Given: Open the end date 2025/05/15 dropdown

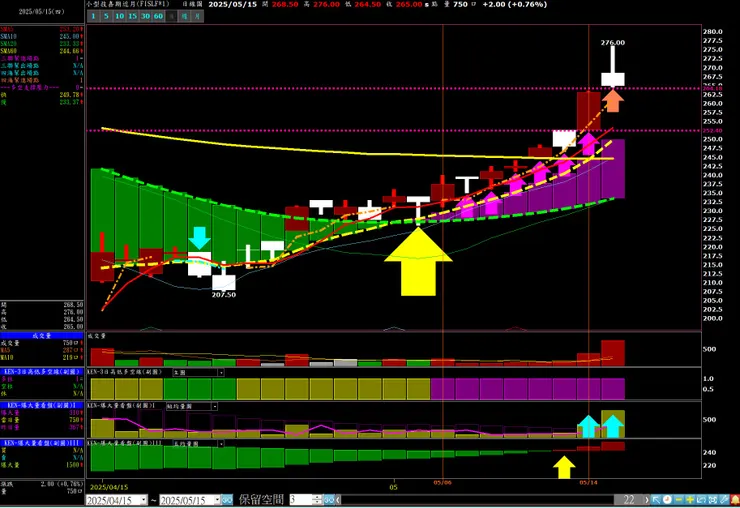Looking at the screenshot, I should [218, 499].
